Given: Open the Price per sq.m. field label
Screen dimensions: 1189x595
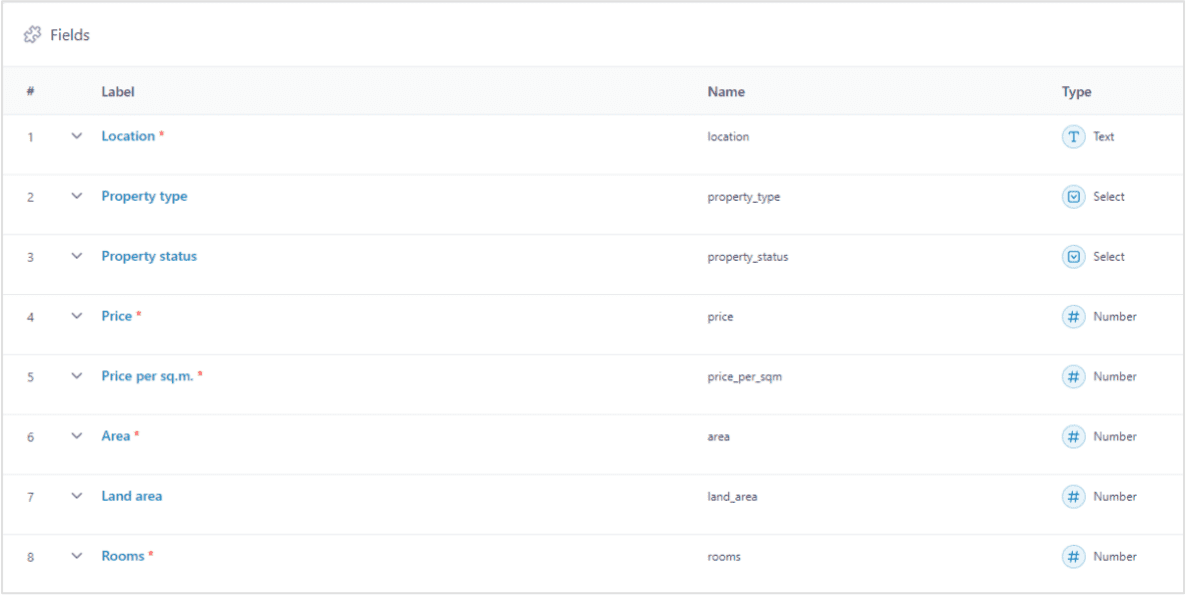Looking at the screenshot, I should pyautogui.click(x=147, y=376).
